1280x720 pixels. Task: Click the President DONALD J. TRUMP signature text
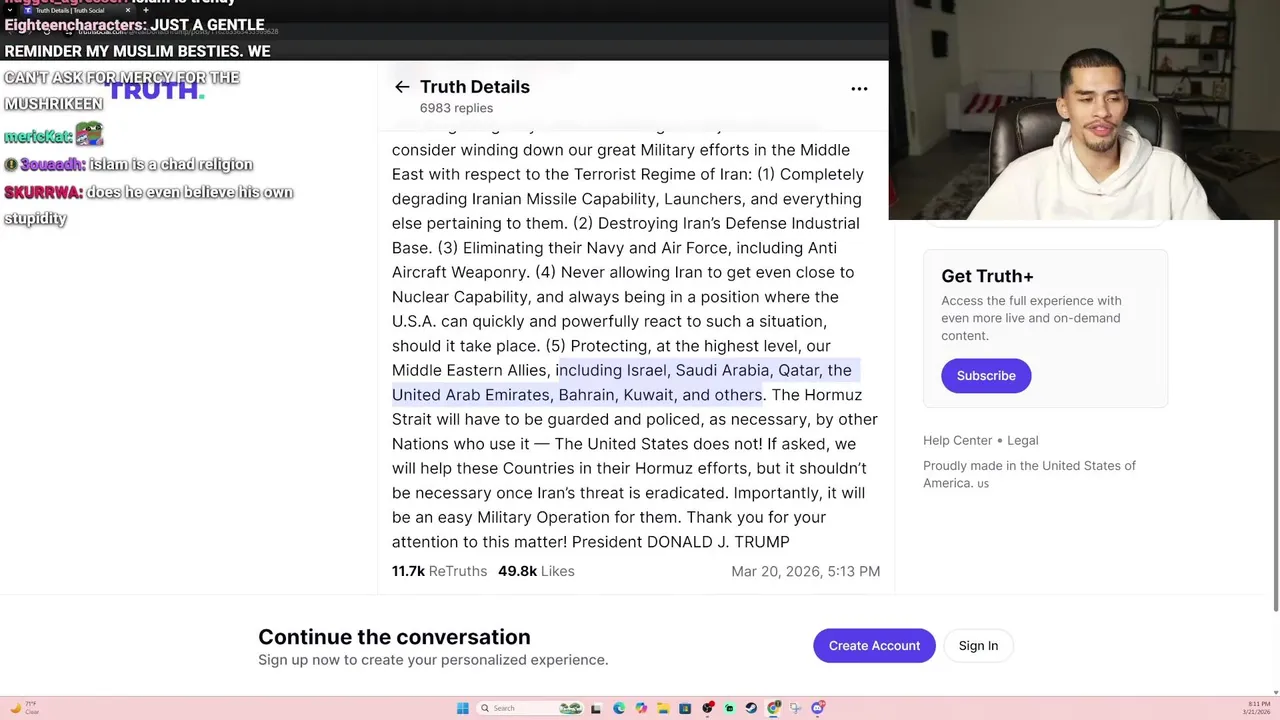tap(680, 542)
